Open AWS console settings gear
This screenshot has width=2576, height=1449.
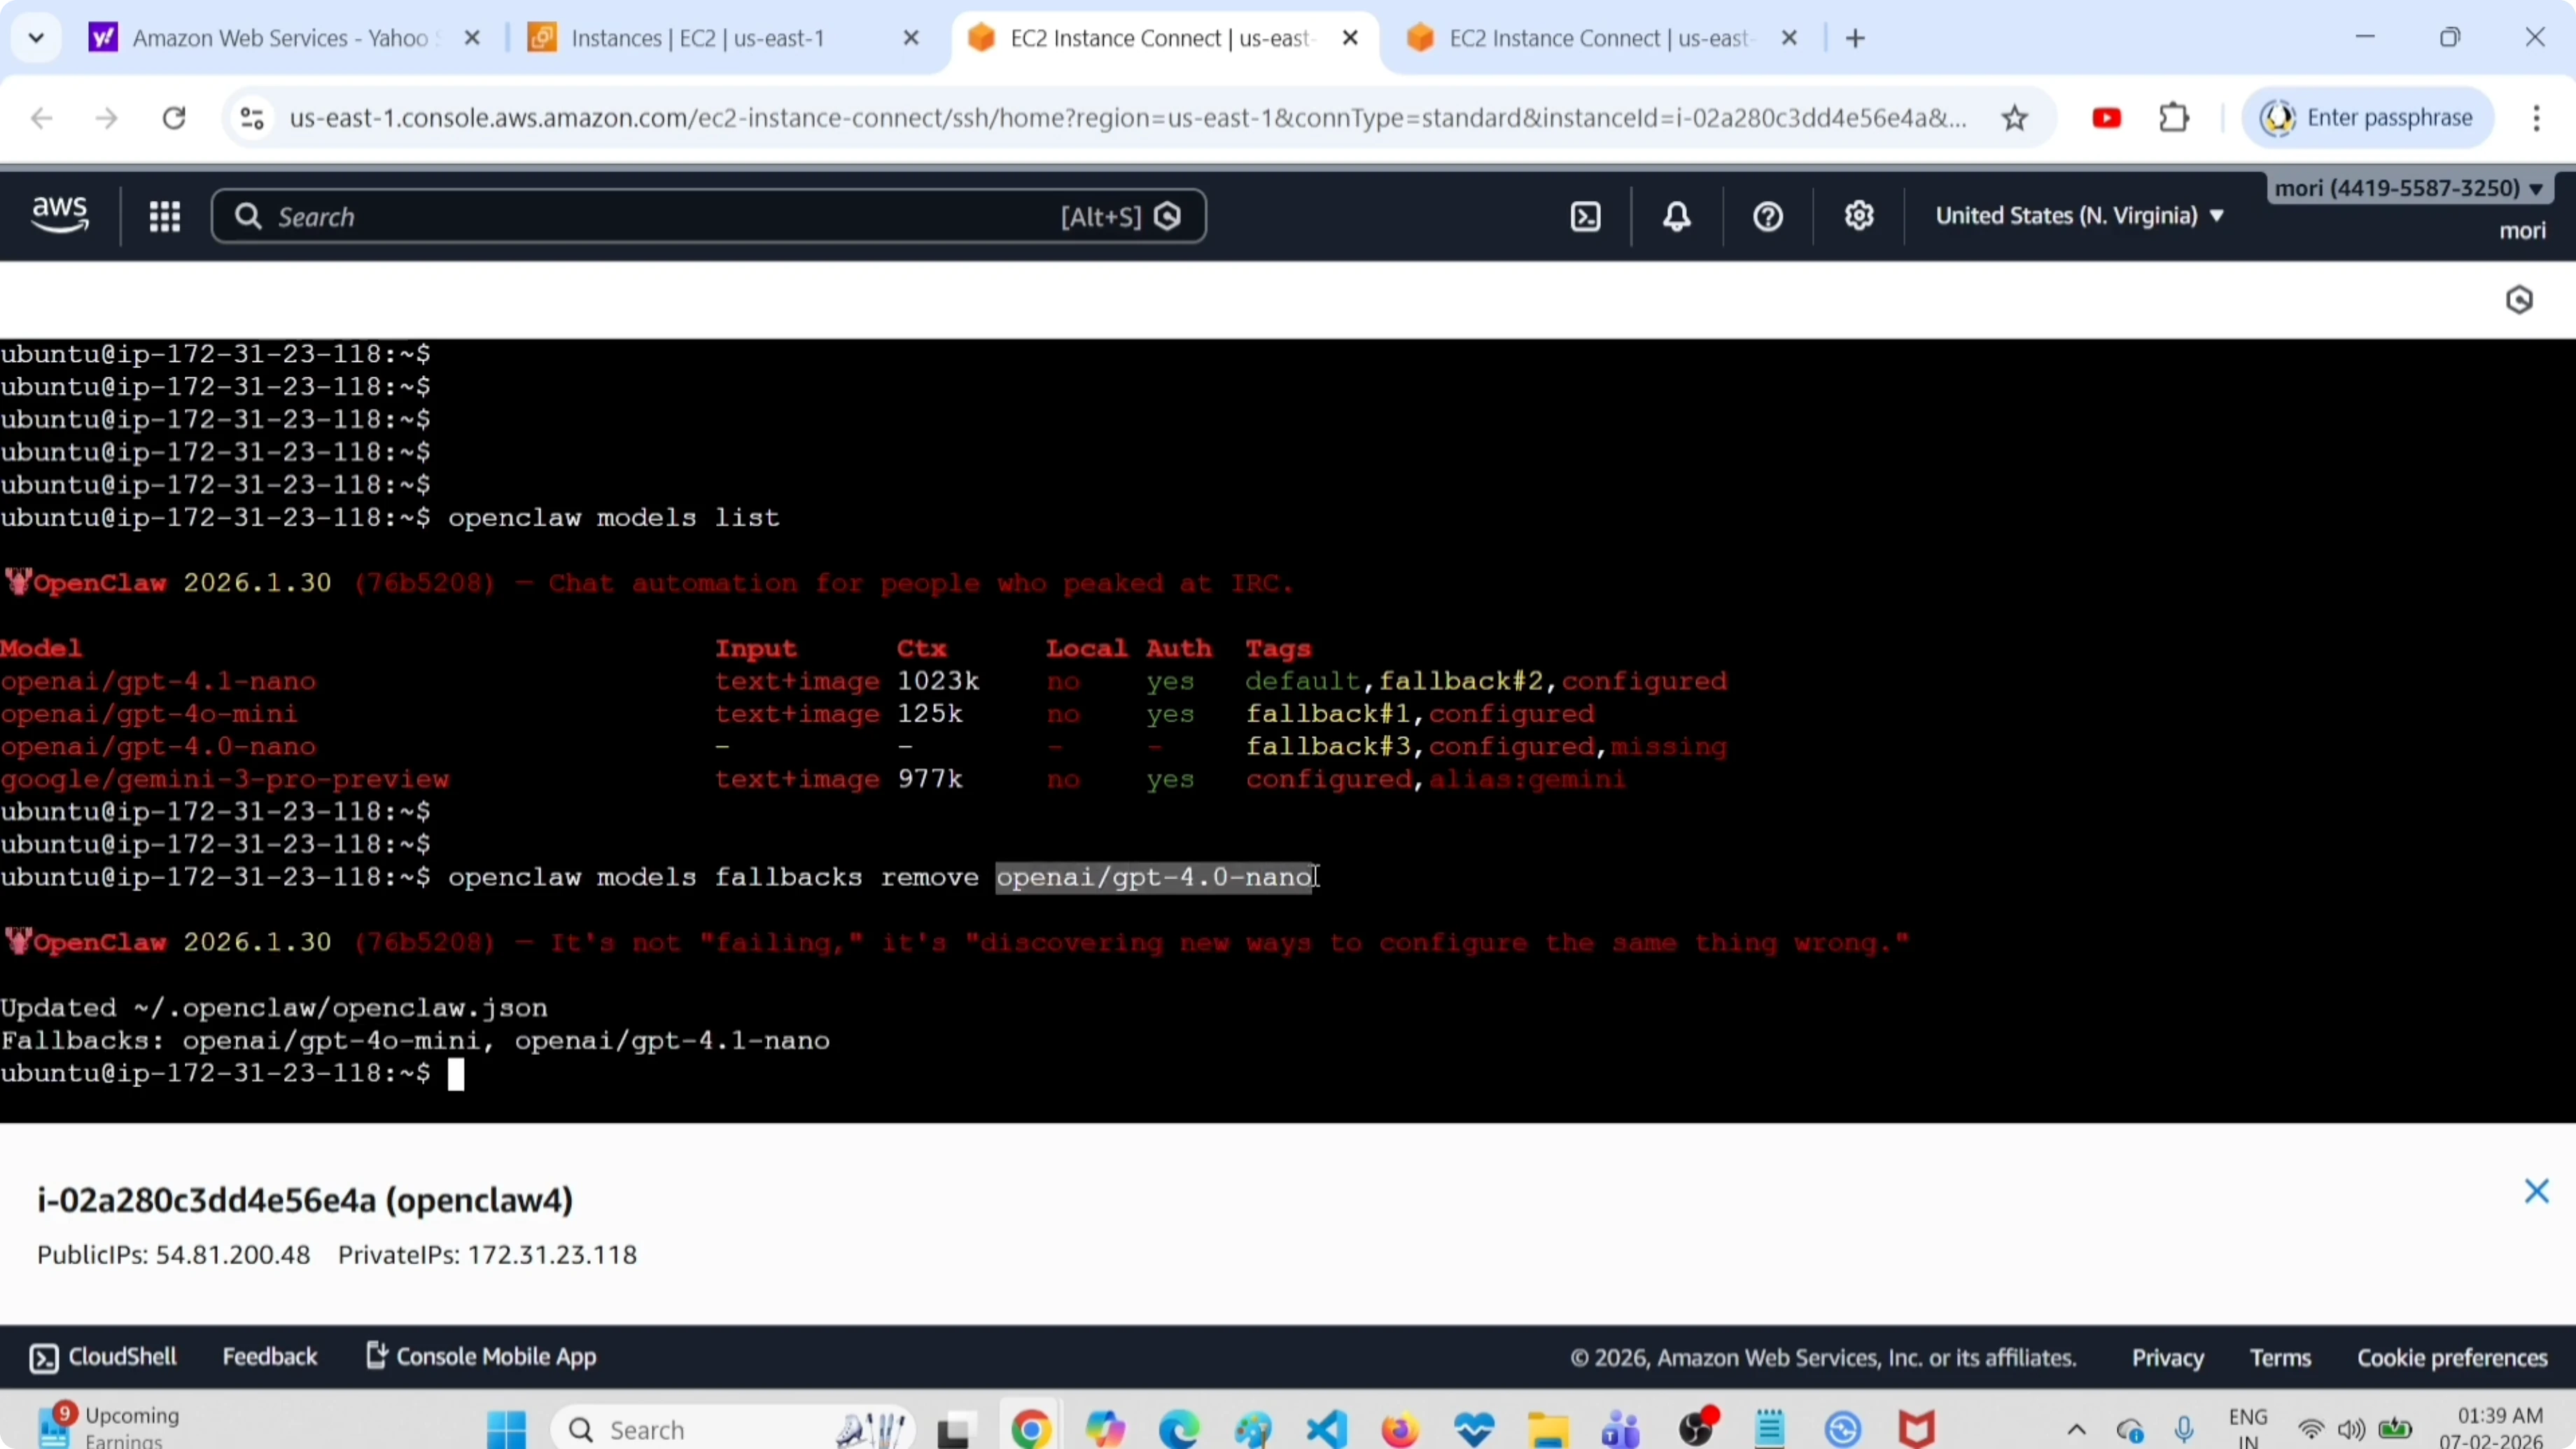(1859, 217)
